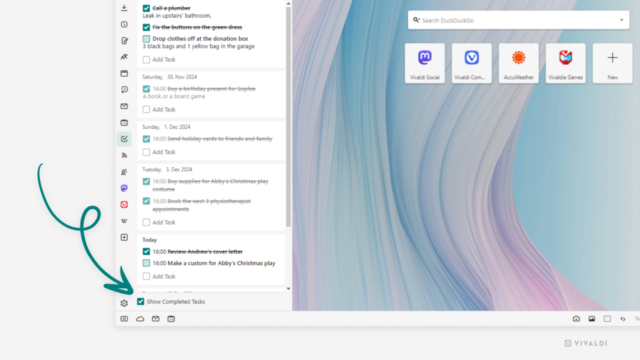Screen dimensions: 640x360
Task: Open the Feeds panel
Action: [124, 155]
